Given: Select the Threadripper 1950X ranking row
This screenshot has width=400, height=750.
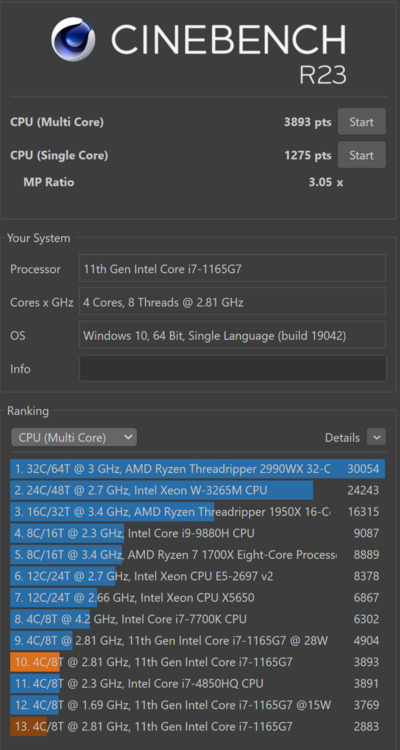Looking at the screenshot, I should pos(198,511).
